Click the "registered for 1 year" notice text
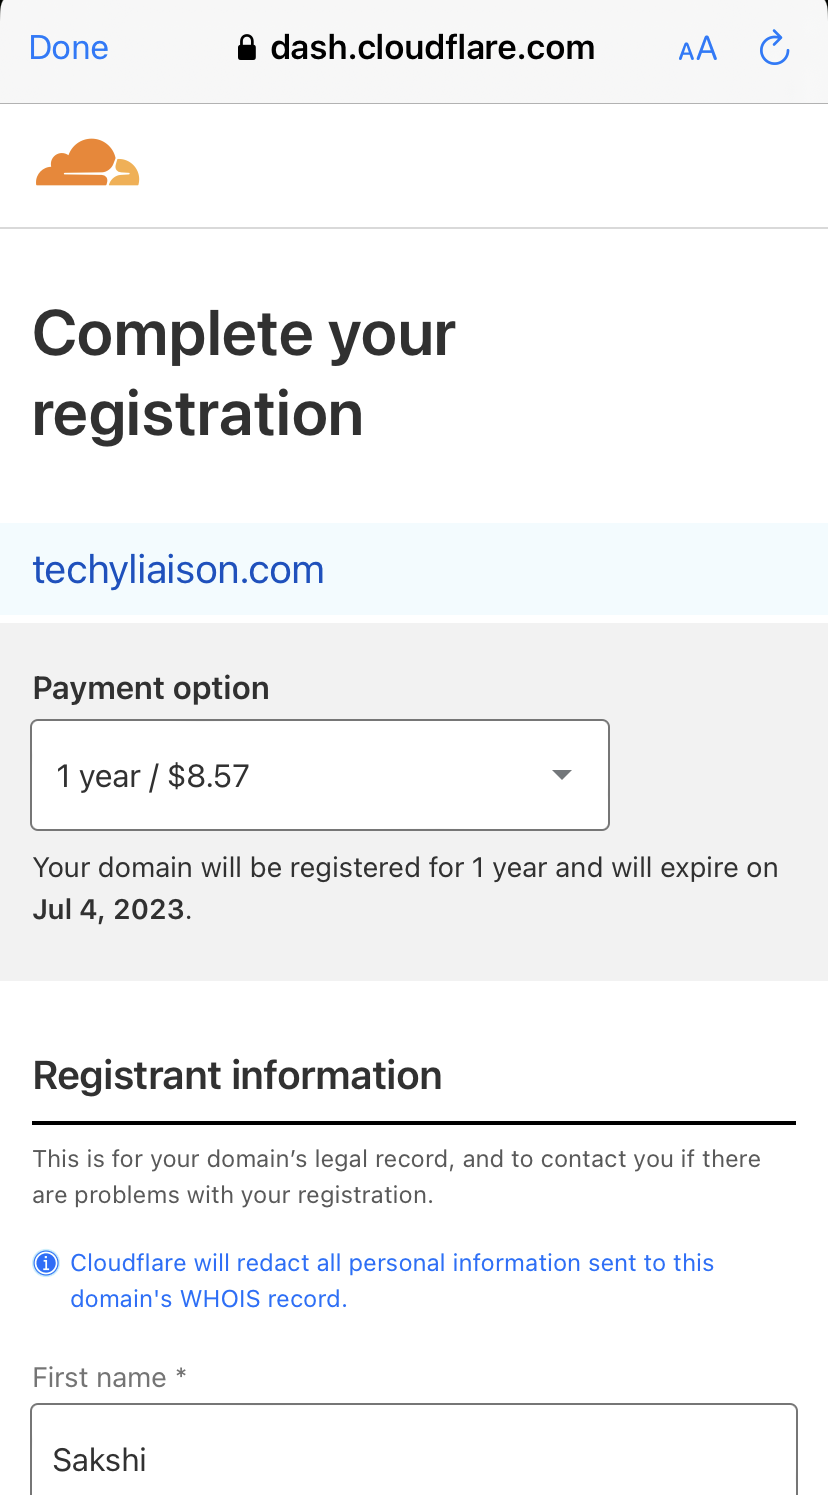 tap(405, 888)
